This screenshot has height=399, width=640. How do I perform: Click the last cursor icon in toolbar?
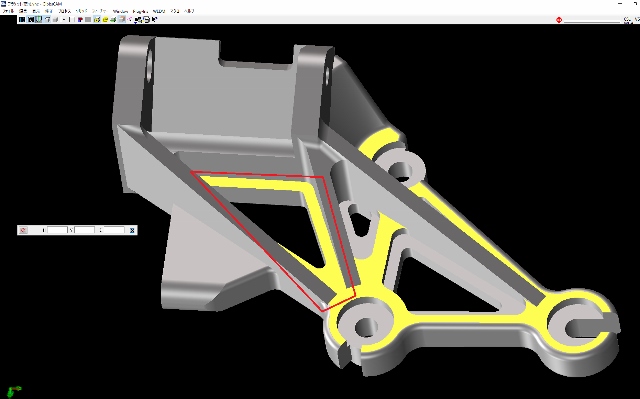point(155,19)
